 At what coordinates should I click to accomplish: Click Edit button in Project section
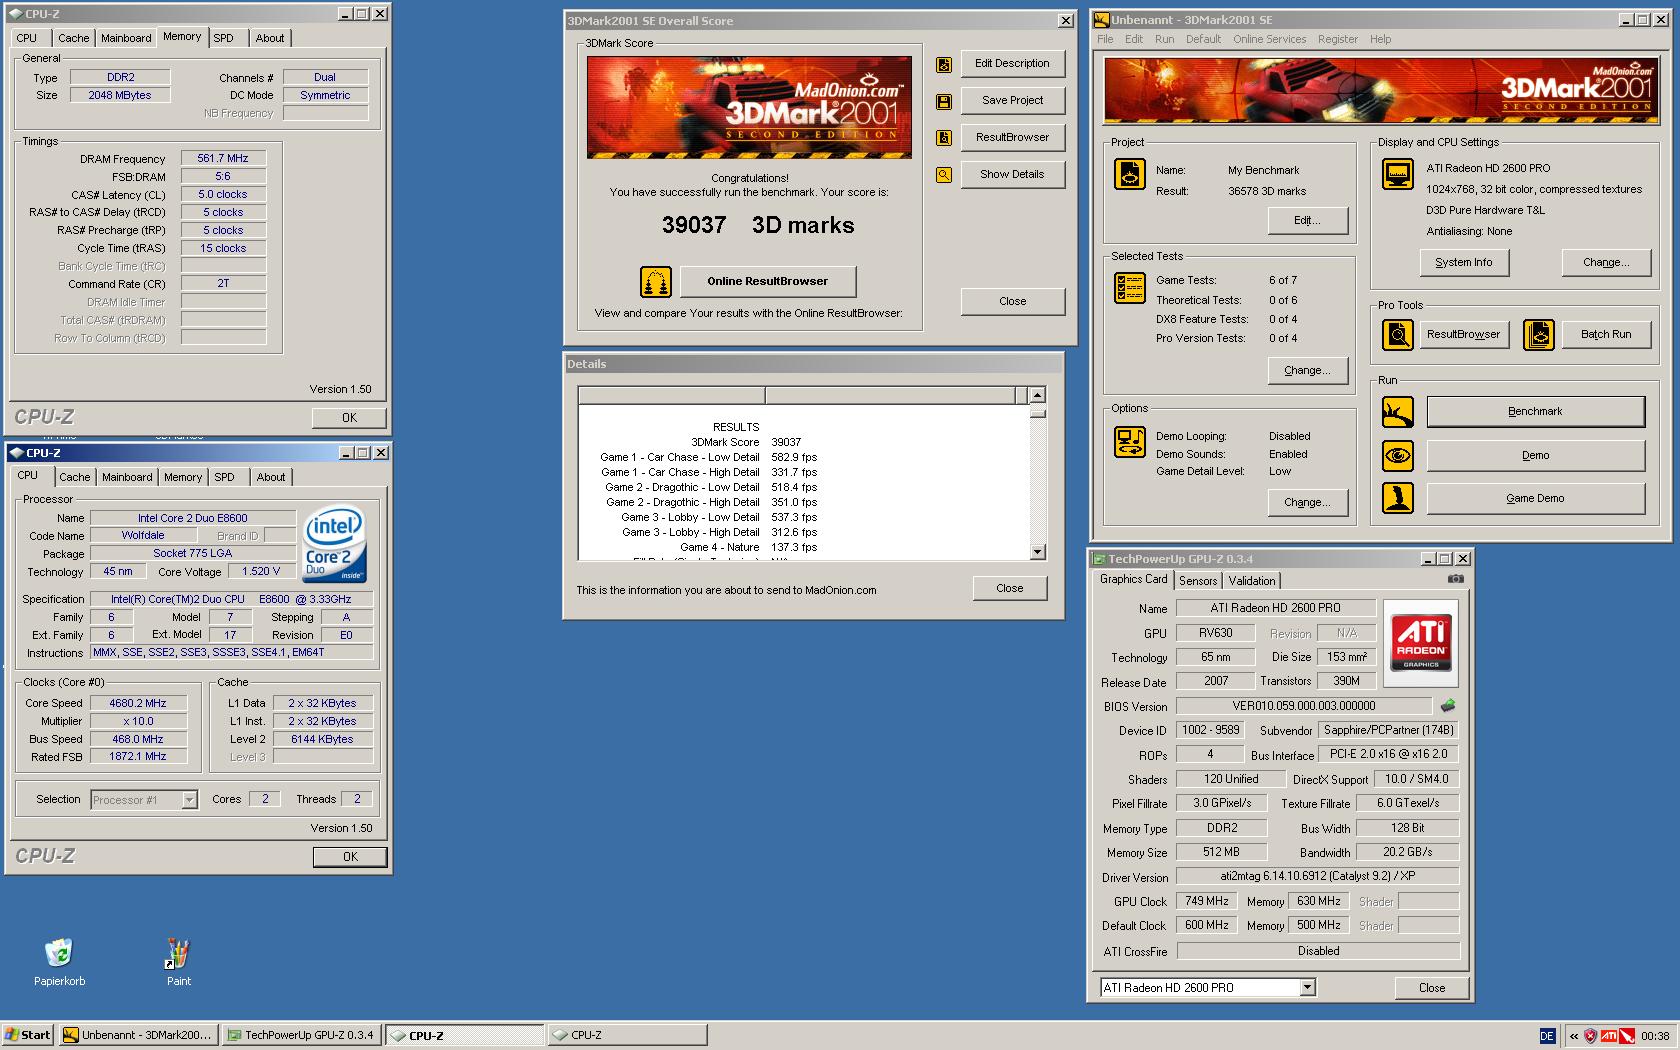(1307, 221)
